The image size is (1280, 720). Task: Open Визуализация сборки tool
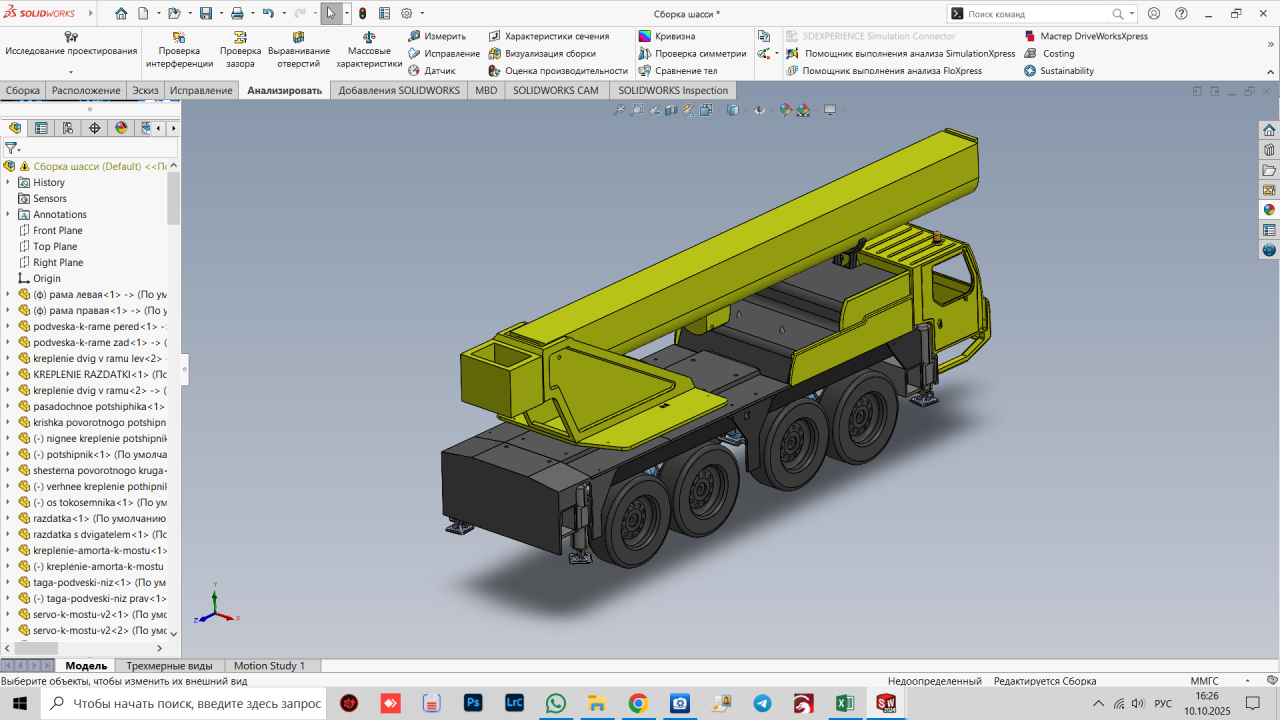(x=495, y=54)
